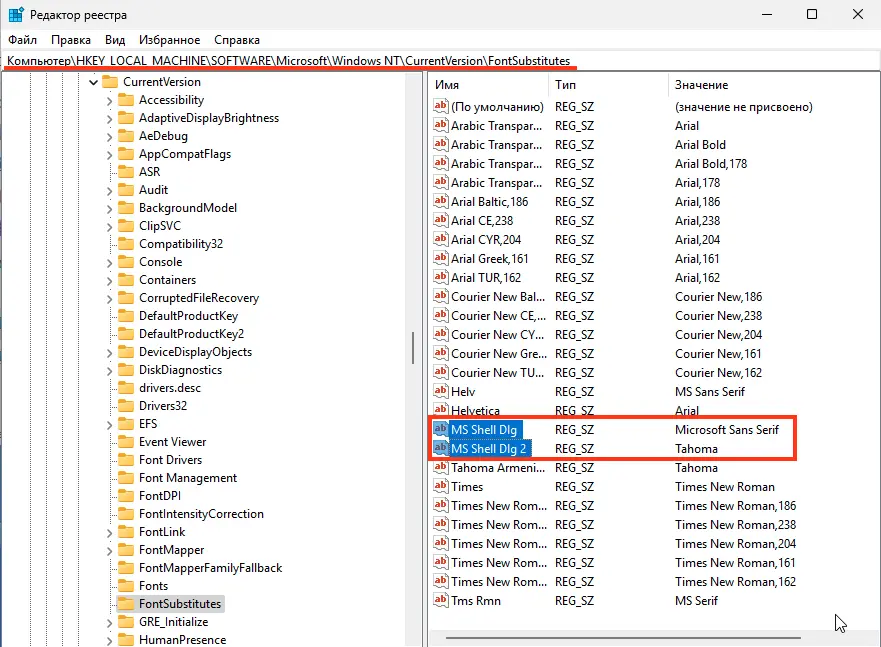Click the string icon of Arial Baltic,186
The height and width of the screenshot is (647, 881).
pyautogui.click(x=440, y=201)
